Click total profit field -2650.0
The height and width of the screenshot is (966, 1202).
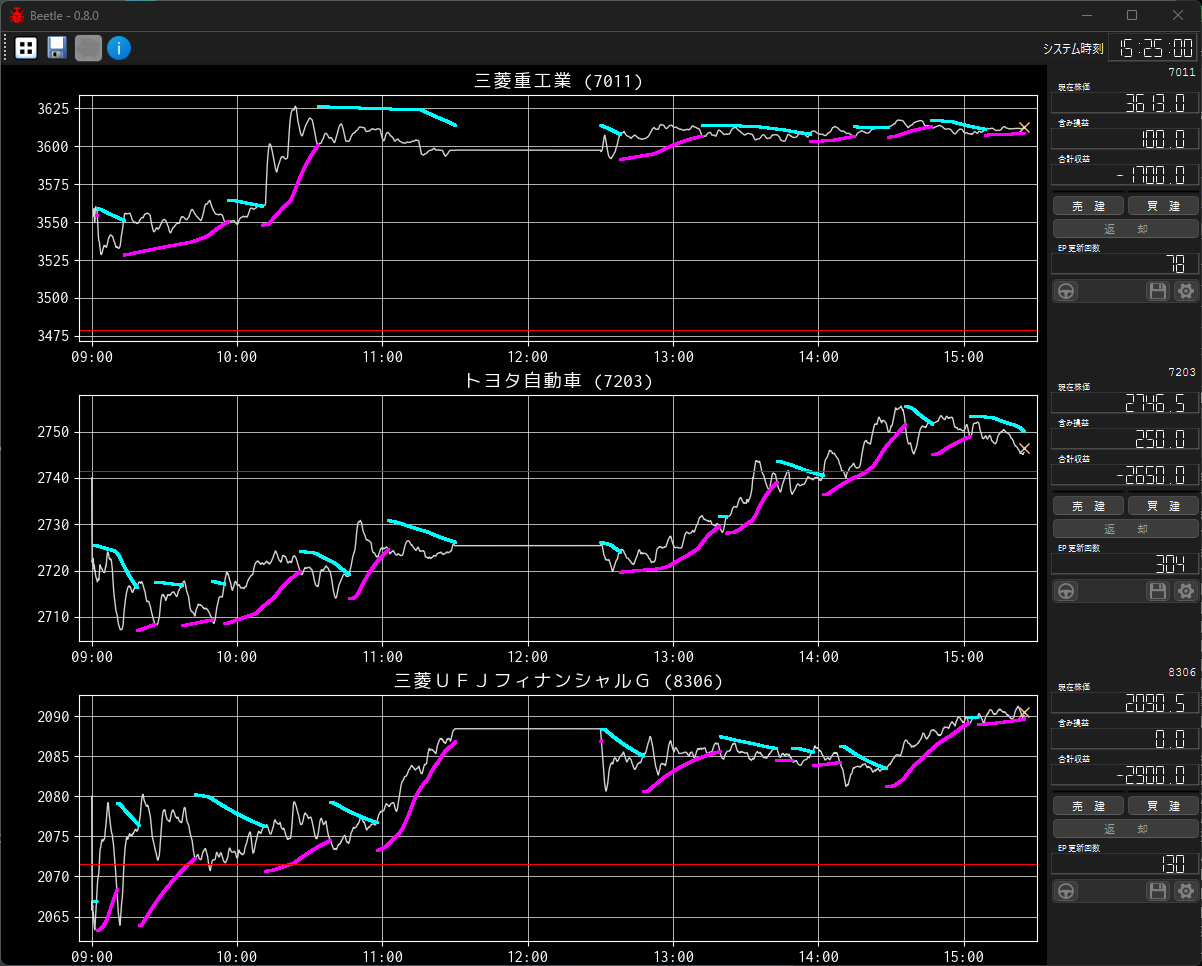pos(1124,475)
